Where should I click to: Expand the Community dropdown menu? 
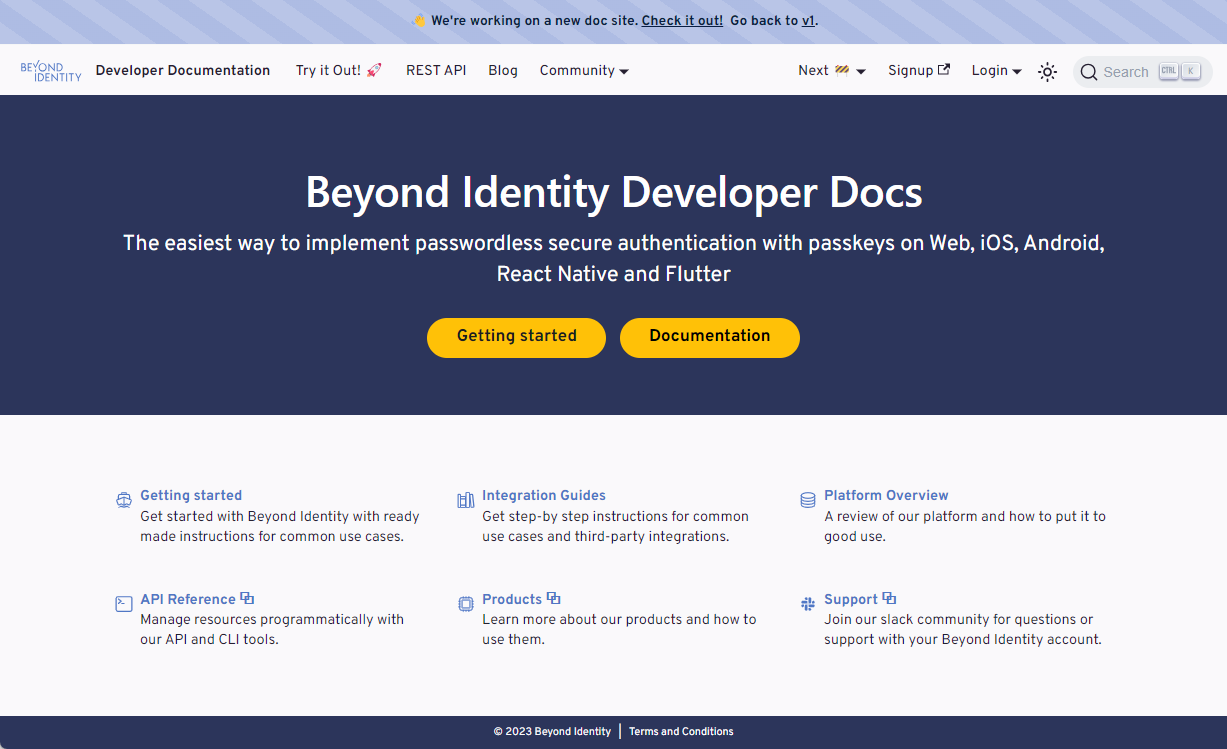tap(584, 70)
